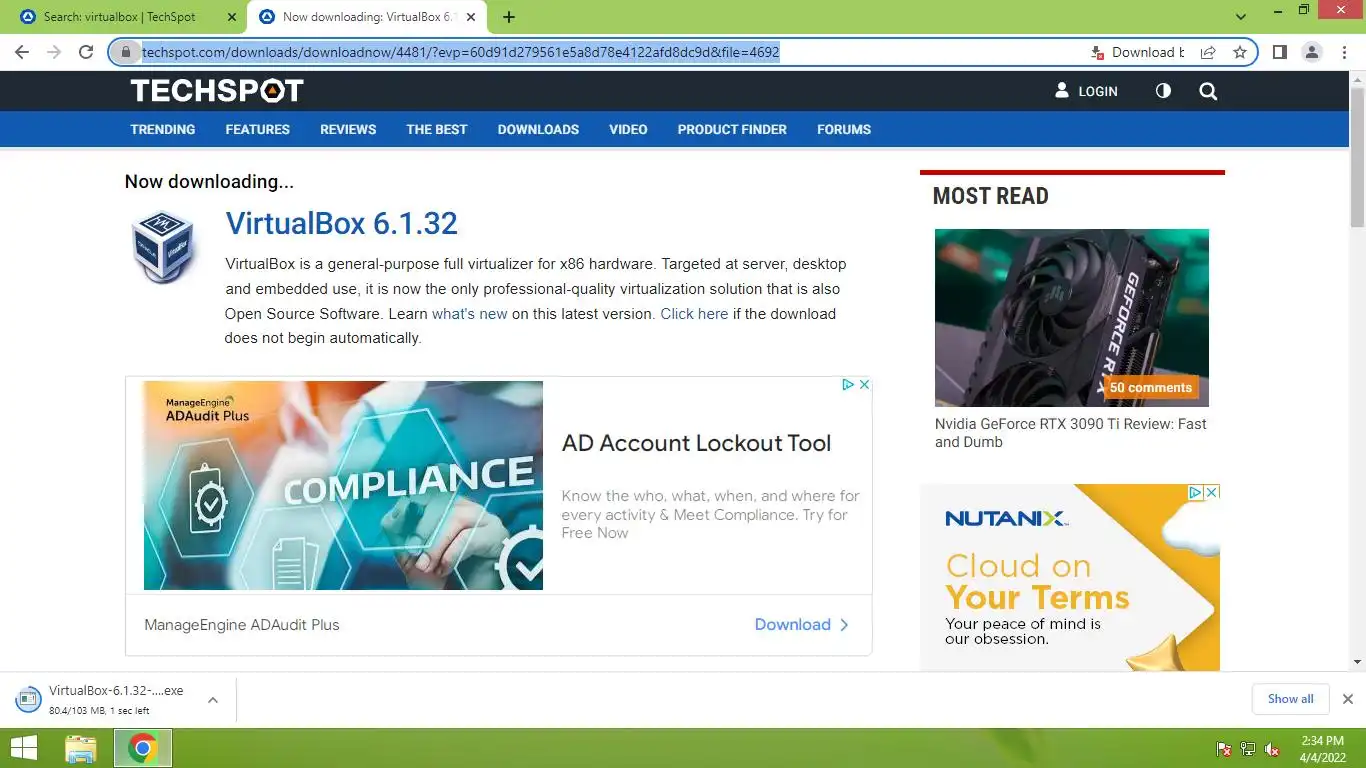Click the muted volume tray icon

(1273, 749)
